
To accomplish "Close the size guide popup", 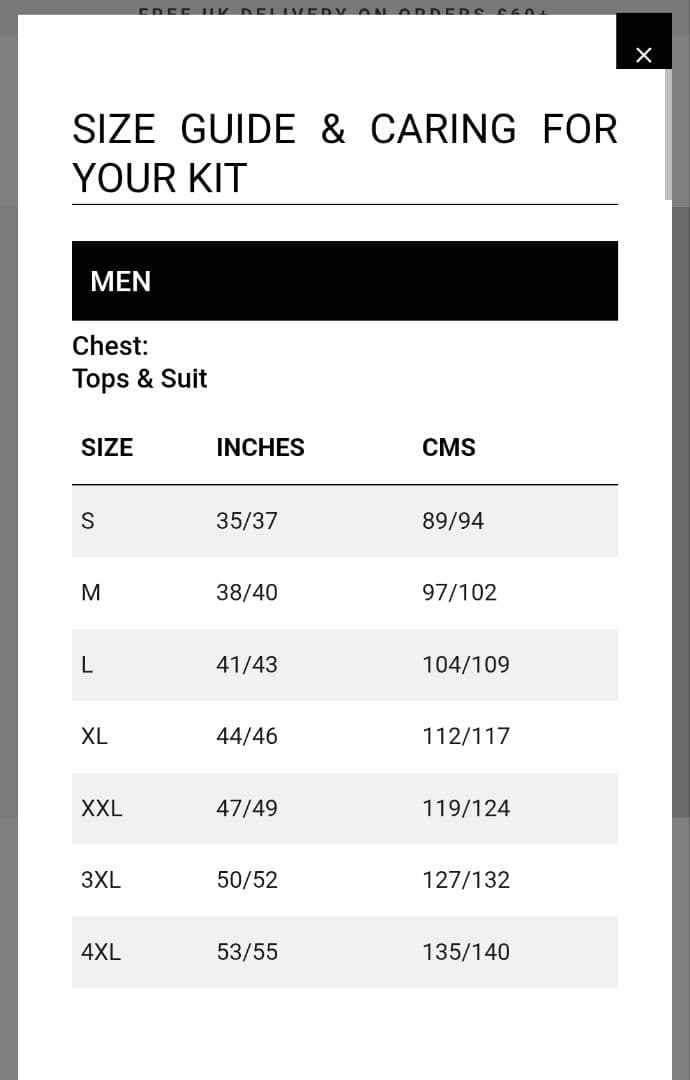I will 643,55.
